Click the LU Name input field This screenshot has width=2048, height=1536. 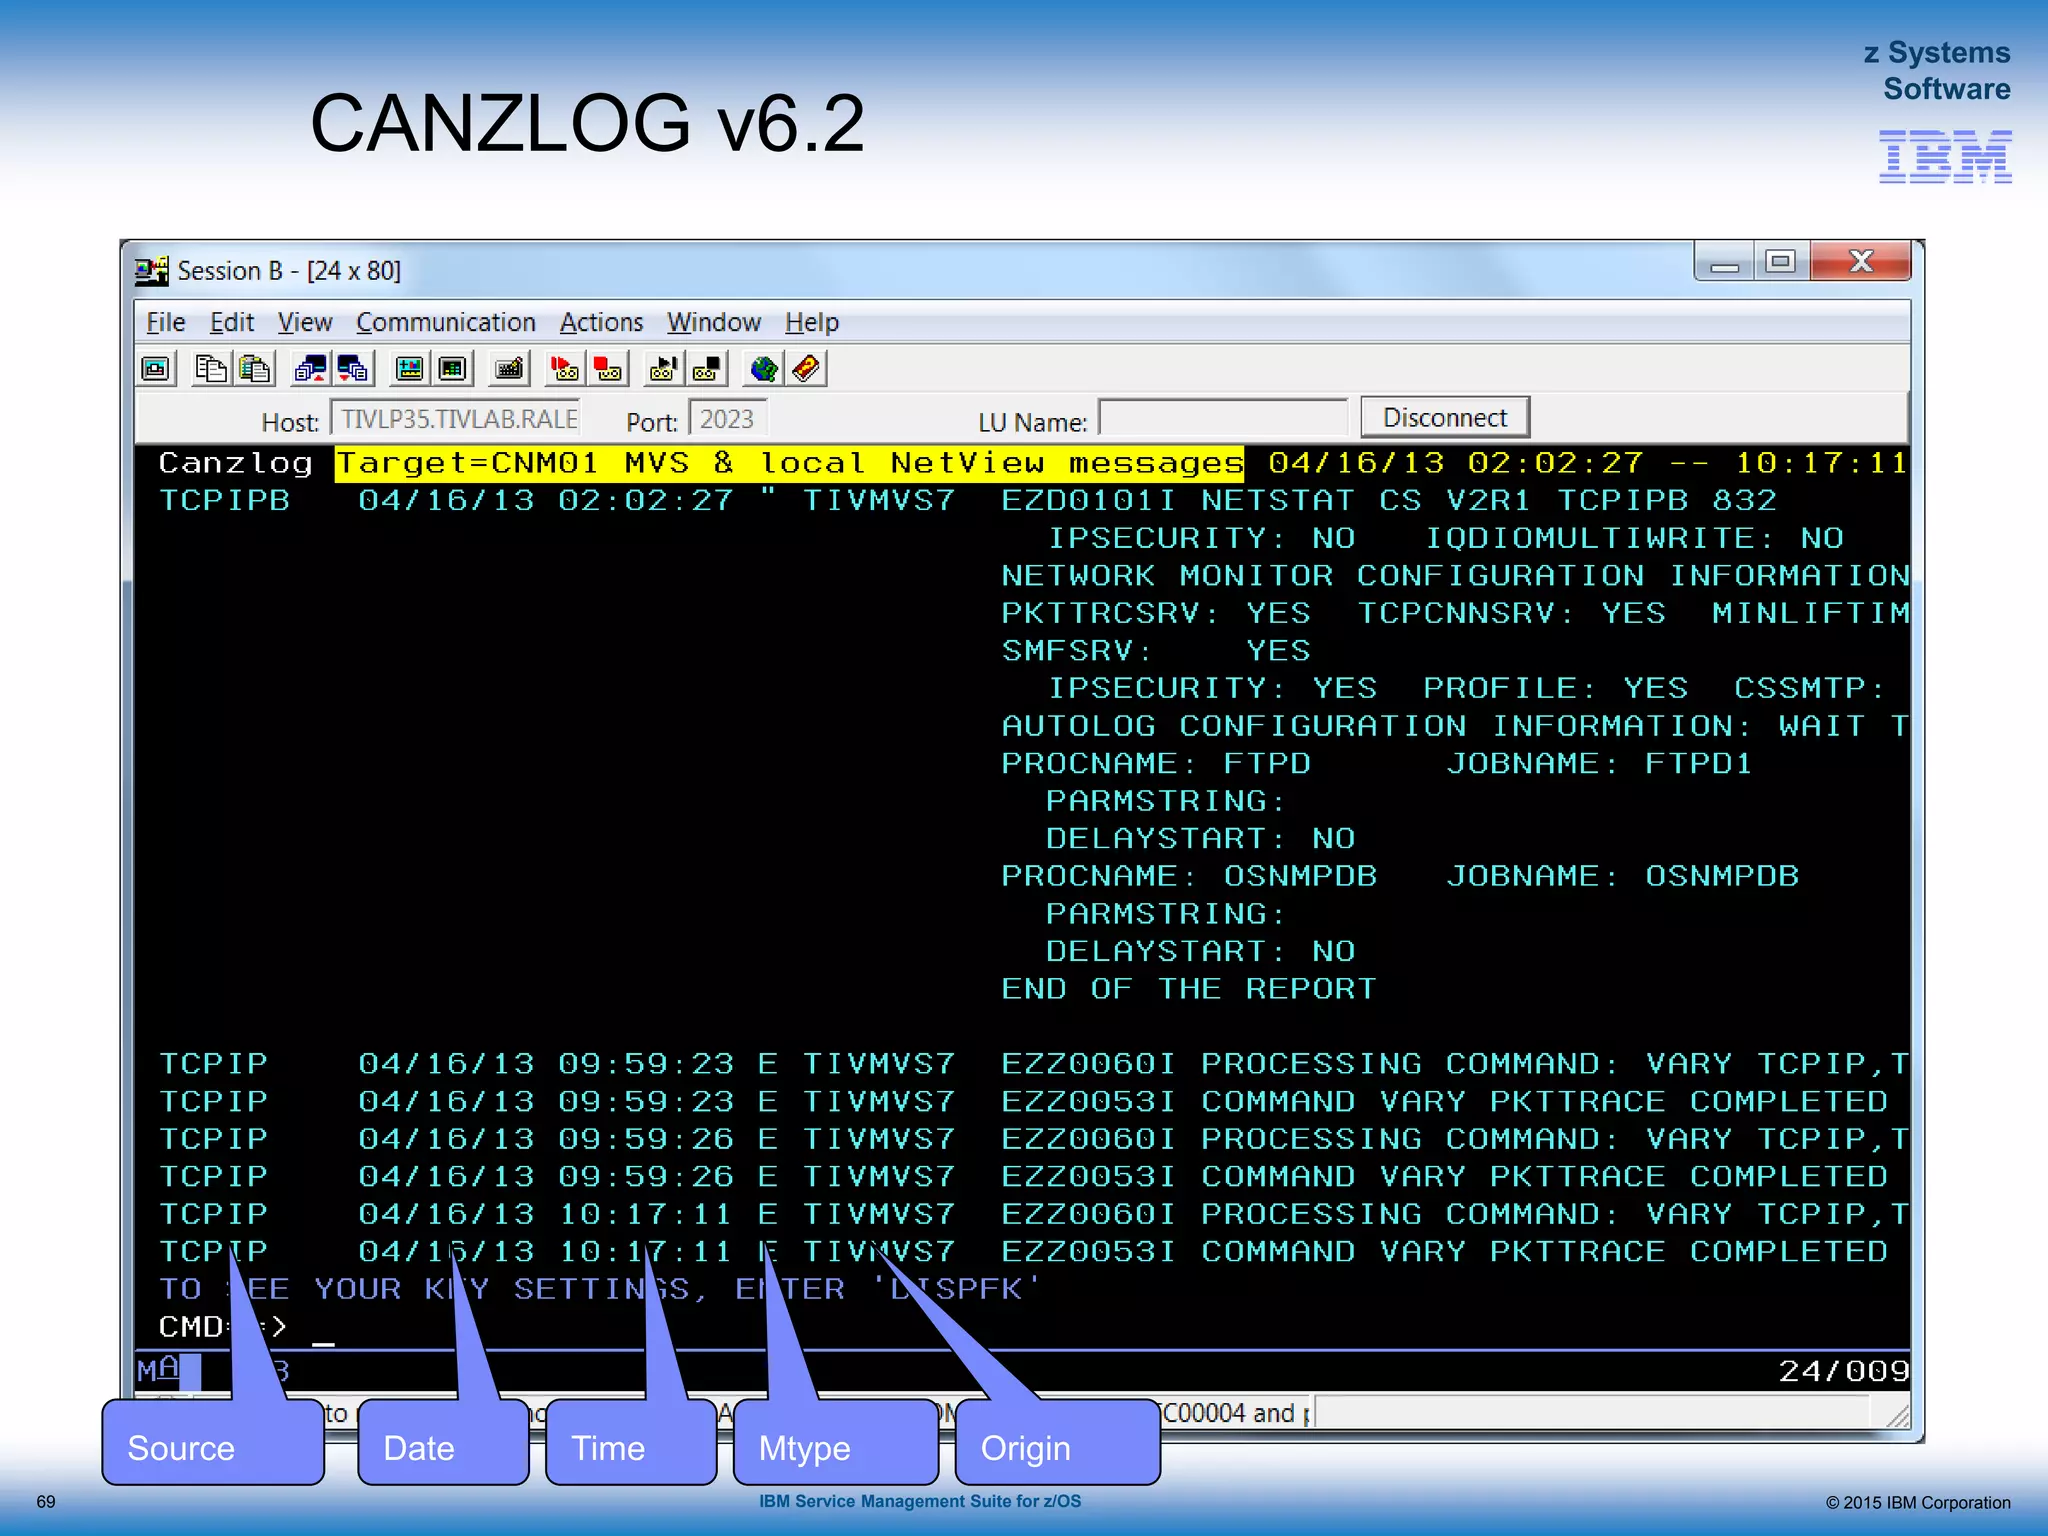click(x=1223, y=419)
